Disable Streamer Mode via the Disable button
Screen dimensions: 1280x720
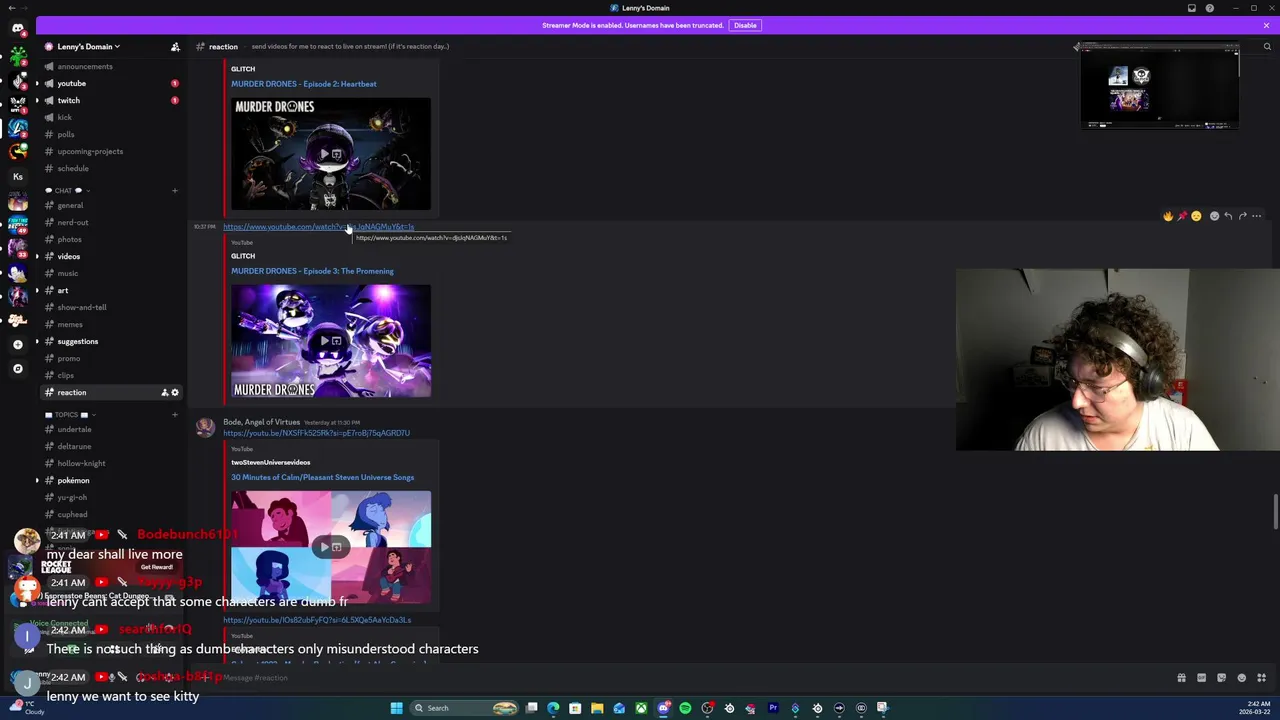click(745, 25)
